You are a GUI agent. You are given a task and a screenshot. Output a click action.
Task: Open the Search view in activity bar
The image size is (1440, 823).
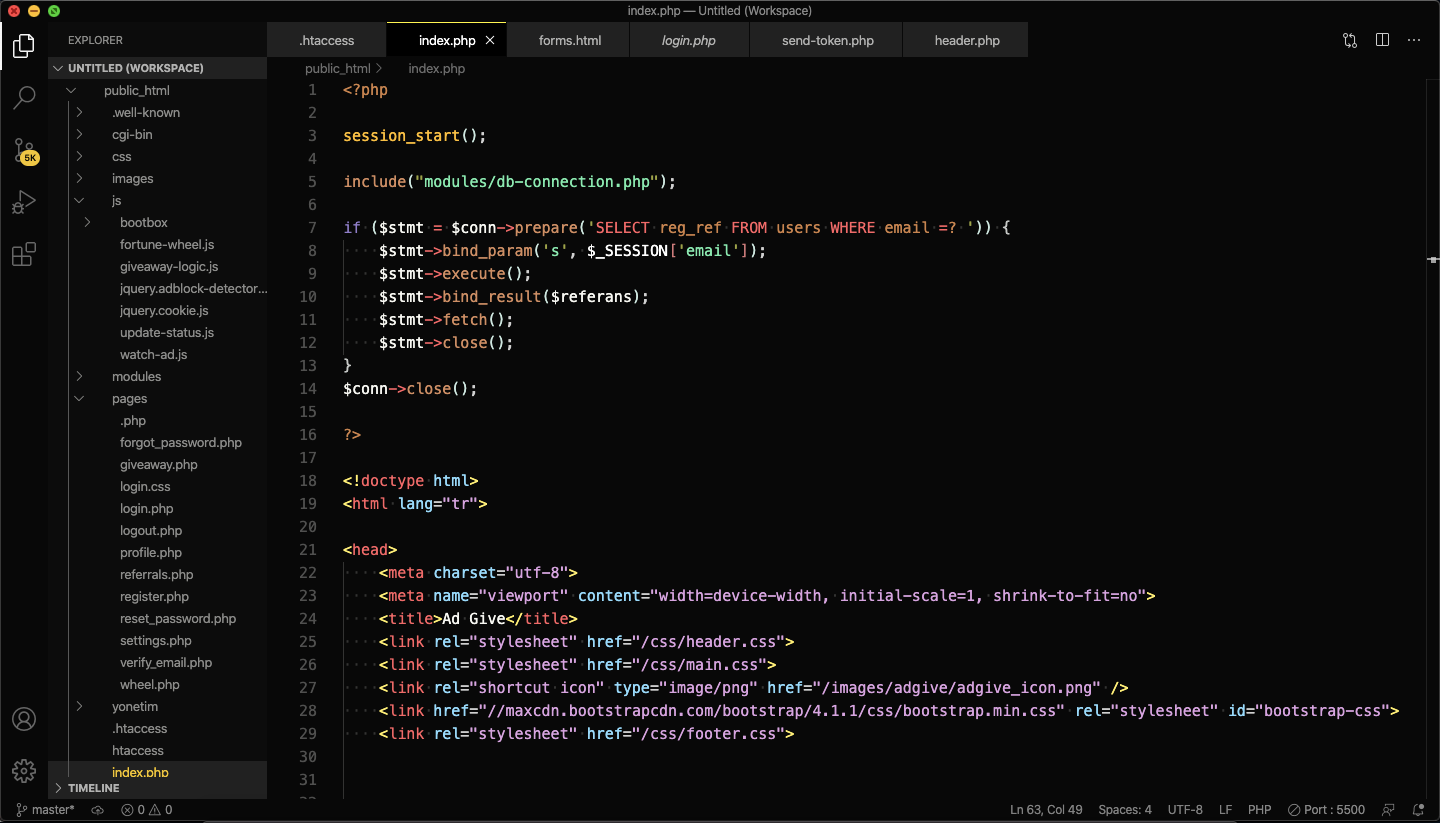[x=24, y=97]
